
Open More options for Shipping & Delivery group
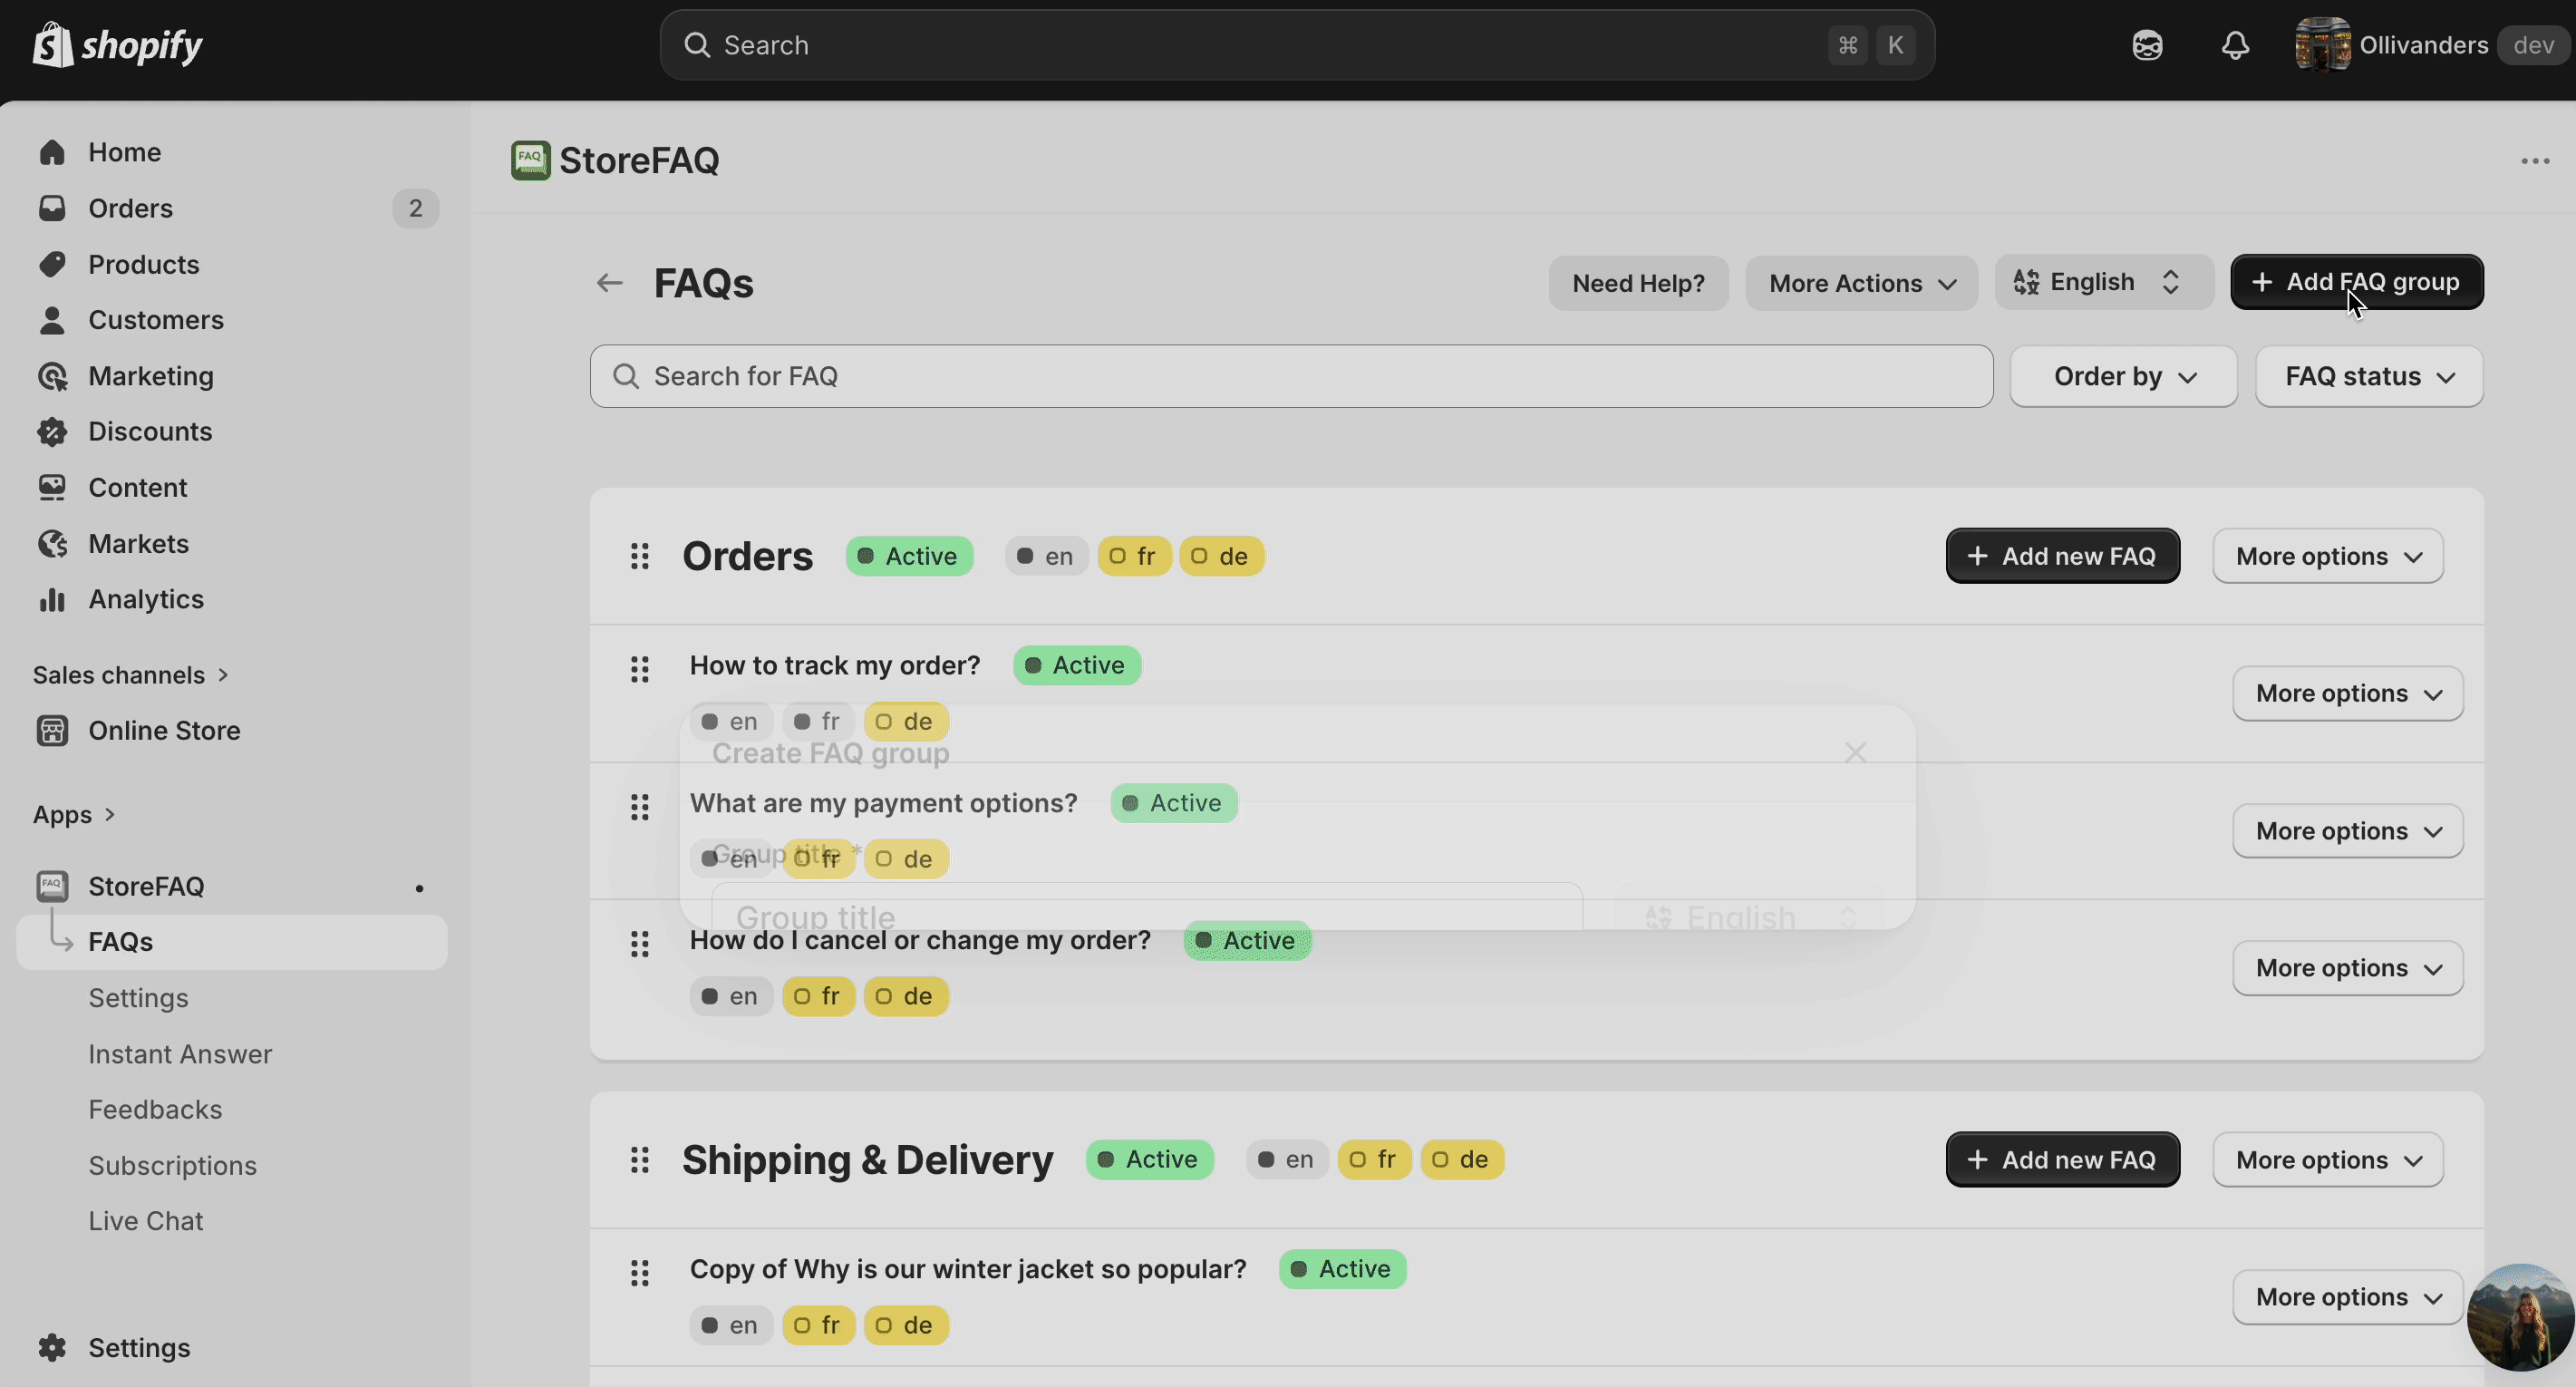coord(2328,1160)
